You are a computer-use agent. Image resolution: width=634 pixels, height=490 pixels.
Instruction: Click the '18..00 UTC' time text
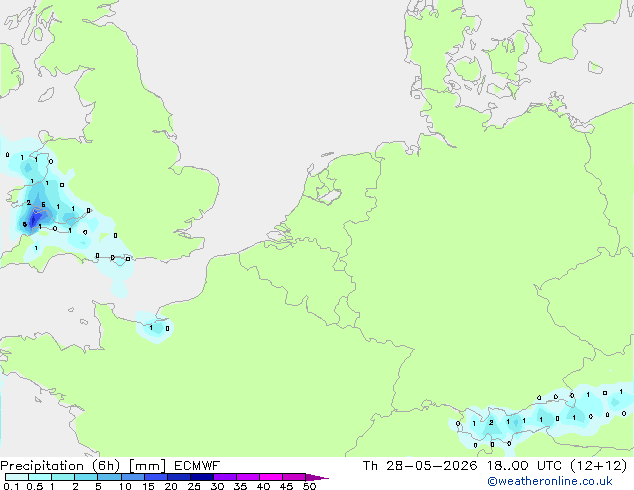[x=524, y=466]
